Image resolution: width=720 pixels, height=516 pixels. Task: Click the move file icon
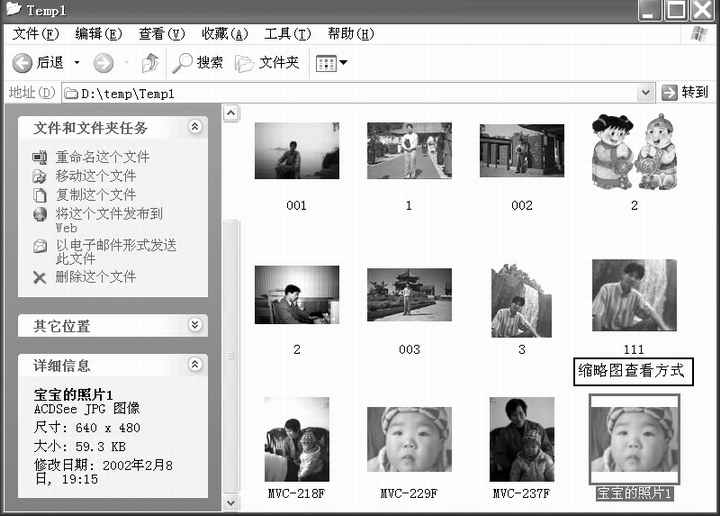tap(39, 176)
